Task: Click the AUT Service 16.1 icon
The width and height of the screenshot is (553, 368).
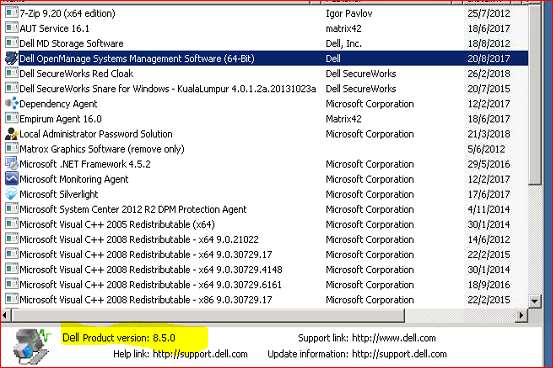Action: [12, 28]
